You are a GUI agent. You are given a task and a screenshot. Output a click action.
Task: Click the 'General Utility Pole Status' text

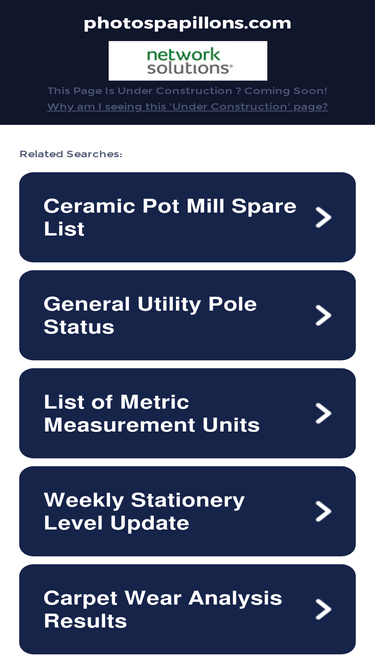(x=150, y=315)
